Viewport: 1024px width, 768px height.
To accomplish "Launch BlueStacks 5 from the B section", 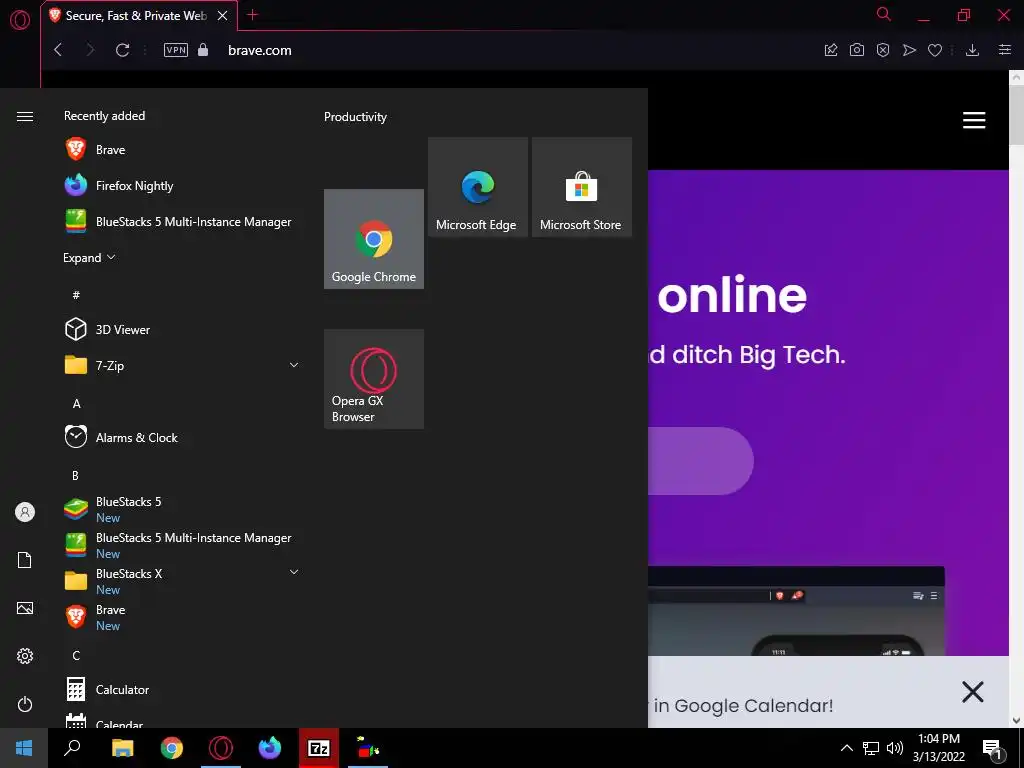I will click(x=183, y=509).
